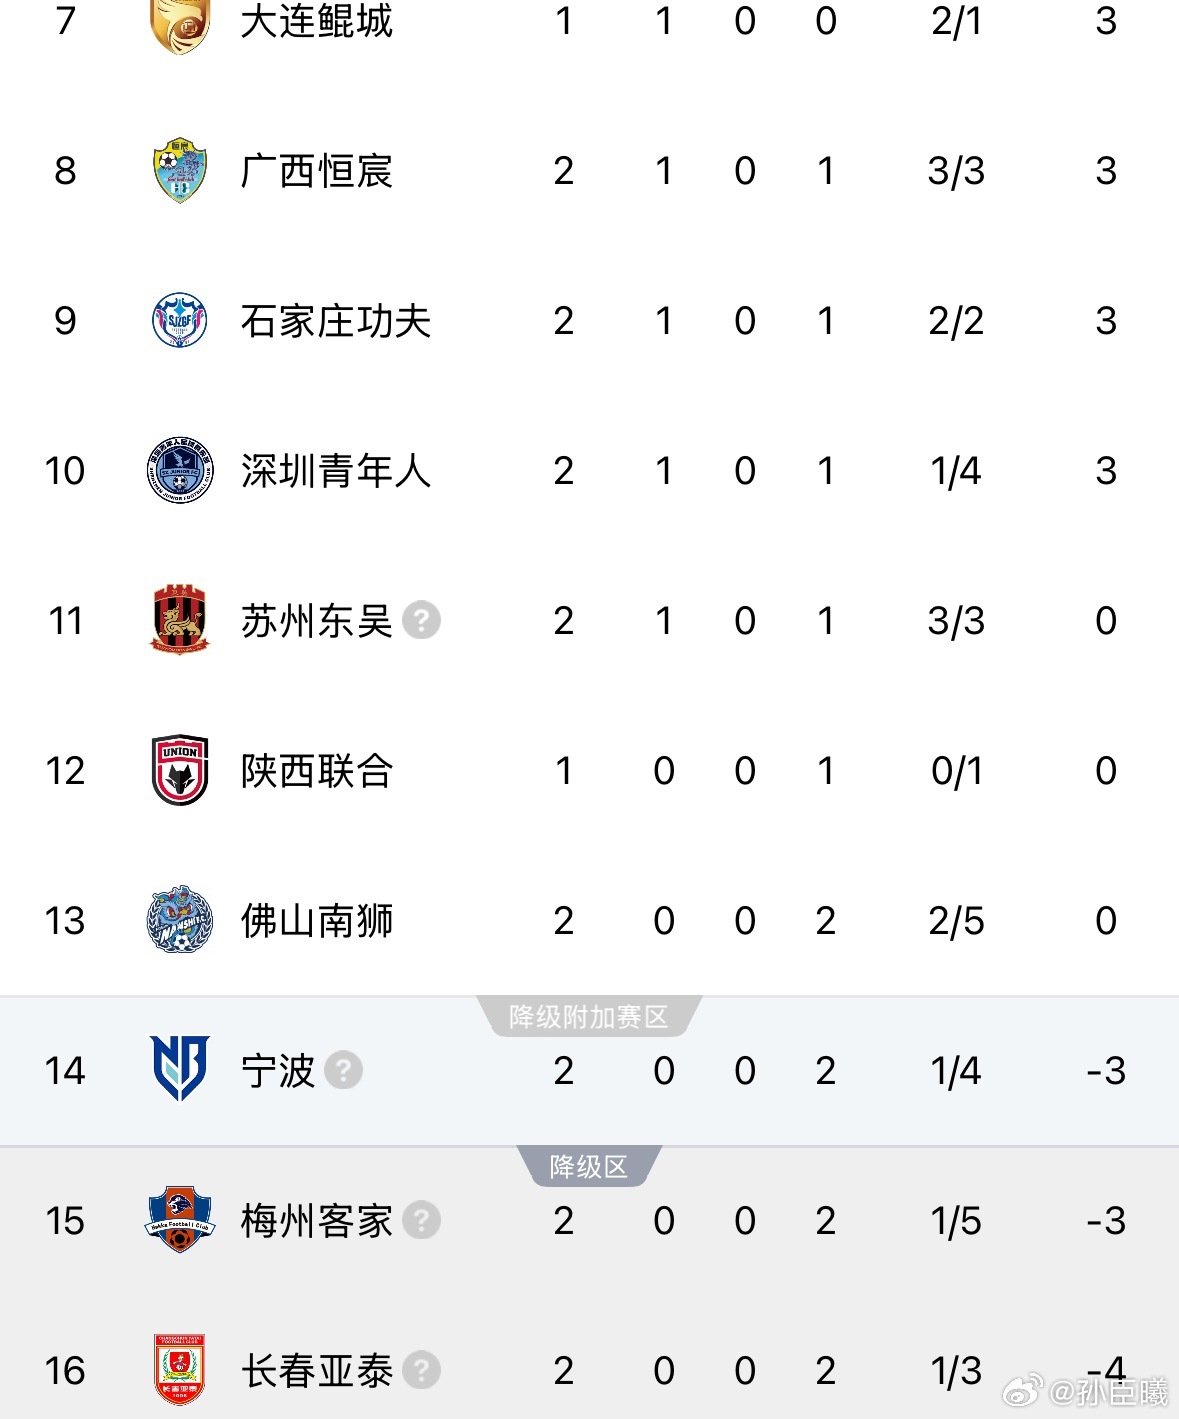Open the Shaanxi Union wolf badge

(180, 771)
